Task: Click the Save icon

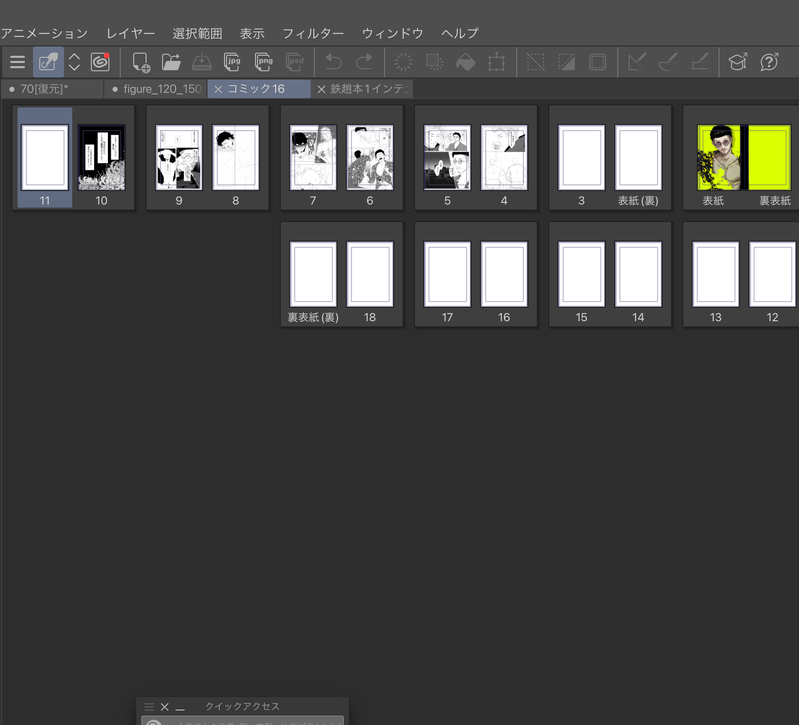Action: [x=202, y=62]
